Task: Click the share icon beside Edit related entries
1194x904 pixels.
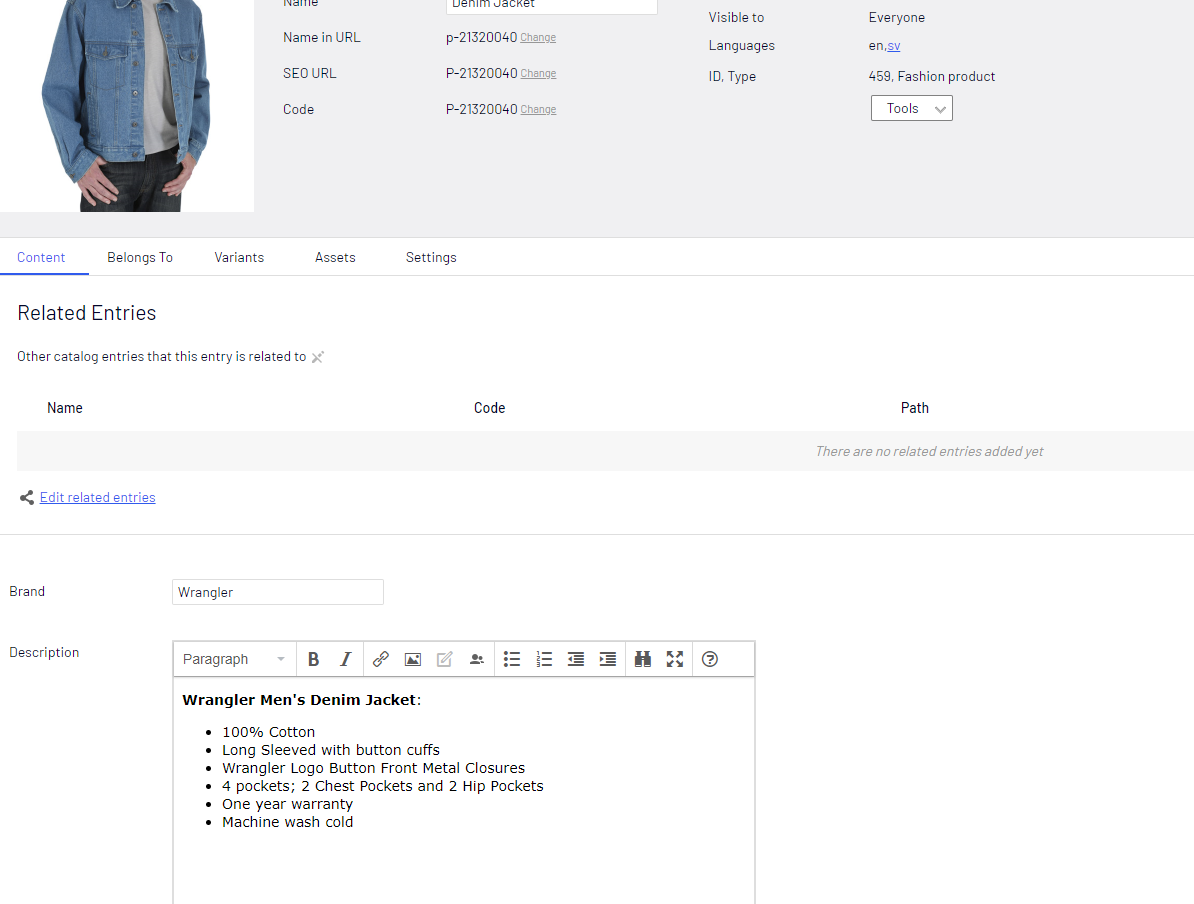Action: (27, 497)
